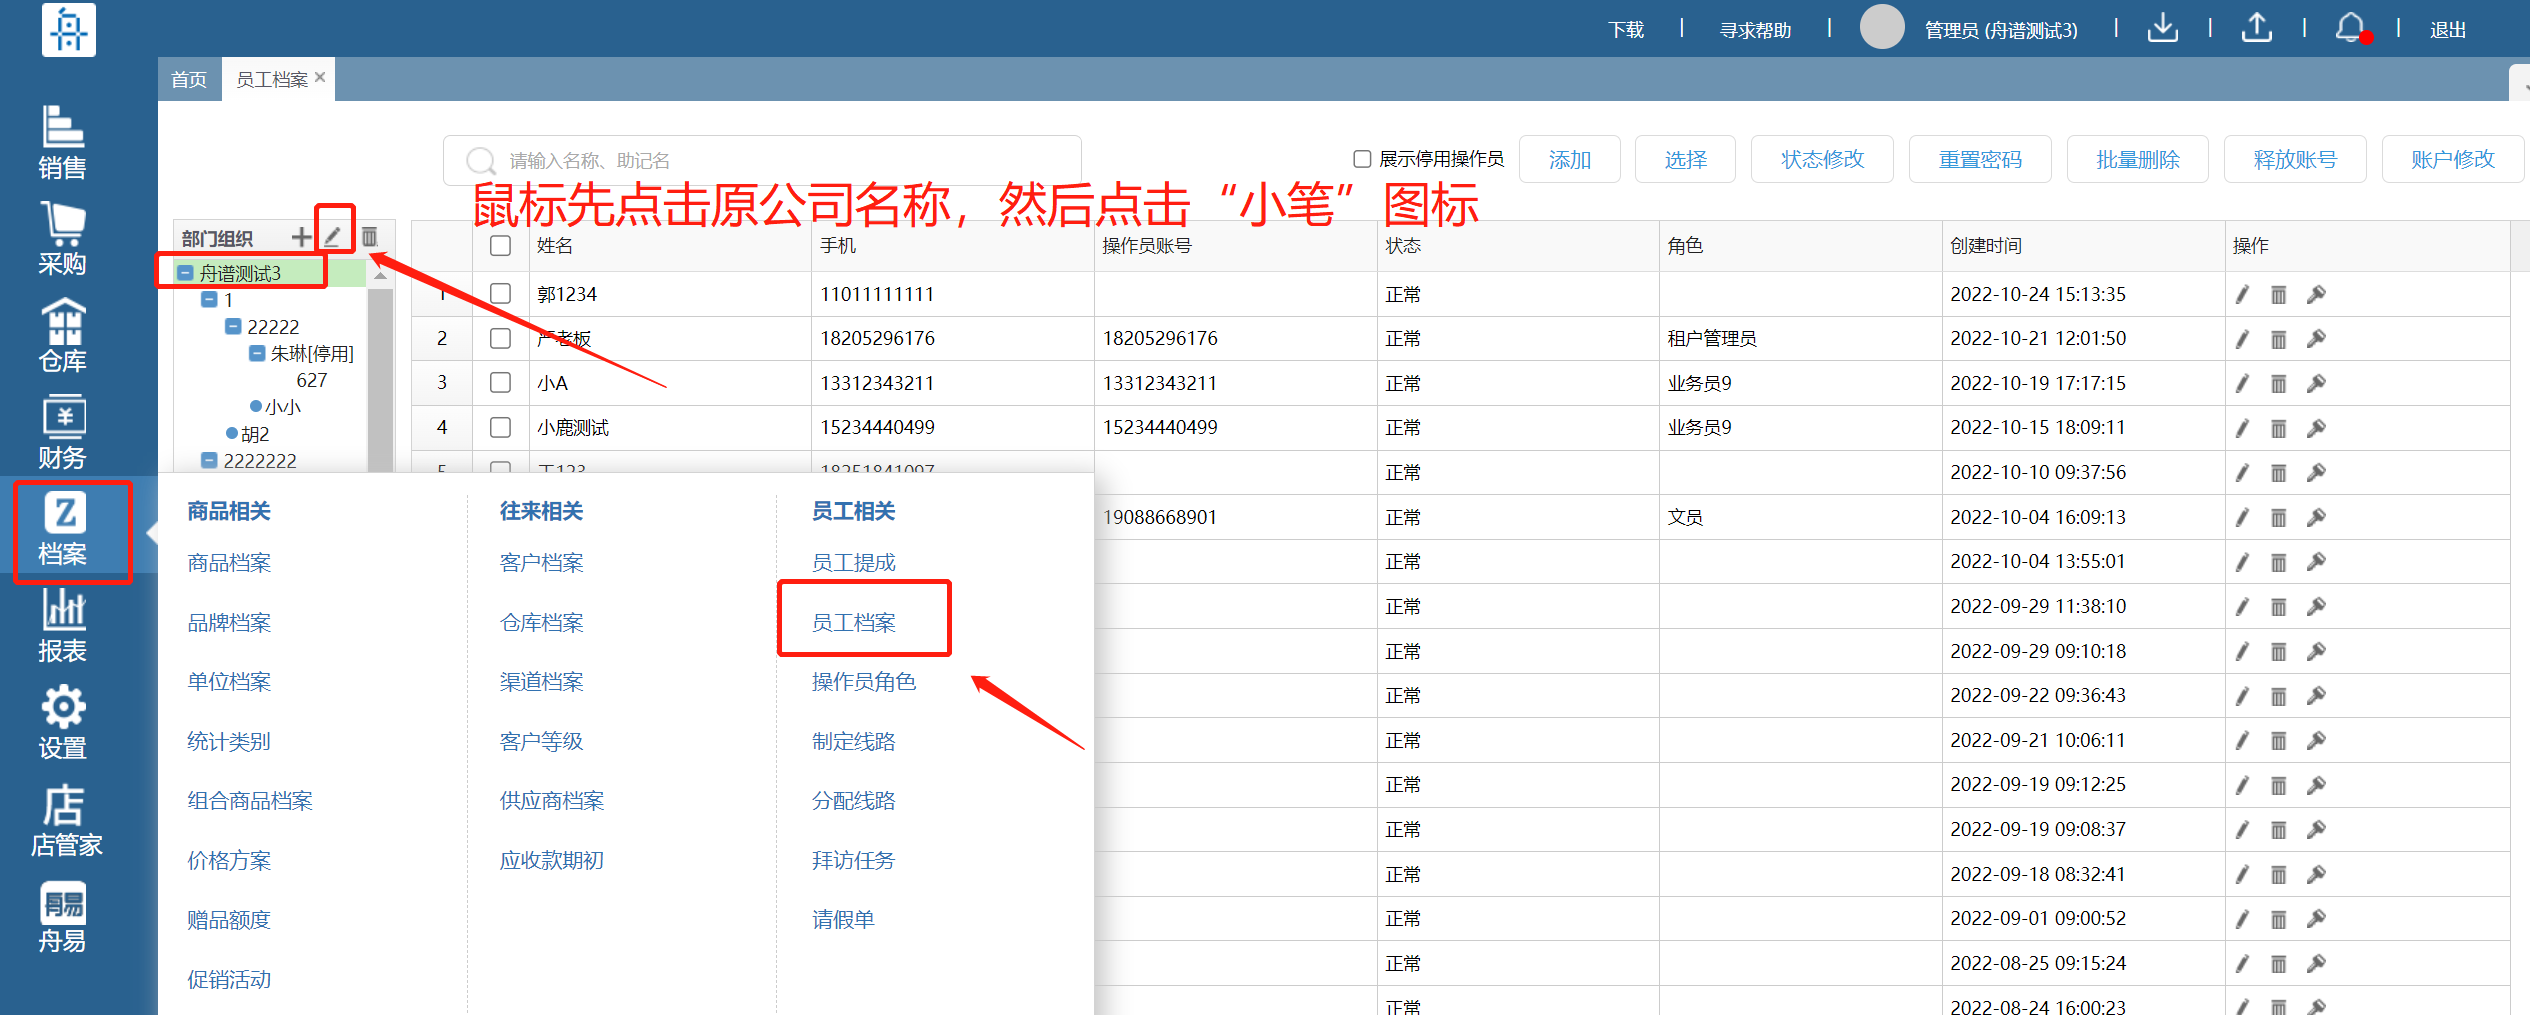Image resolution: width=2530 pixels, height=1015 pixels.
Task: Add a new department with plus icon
Action: click(301, 237)
